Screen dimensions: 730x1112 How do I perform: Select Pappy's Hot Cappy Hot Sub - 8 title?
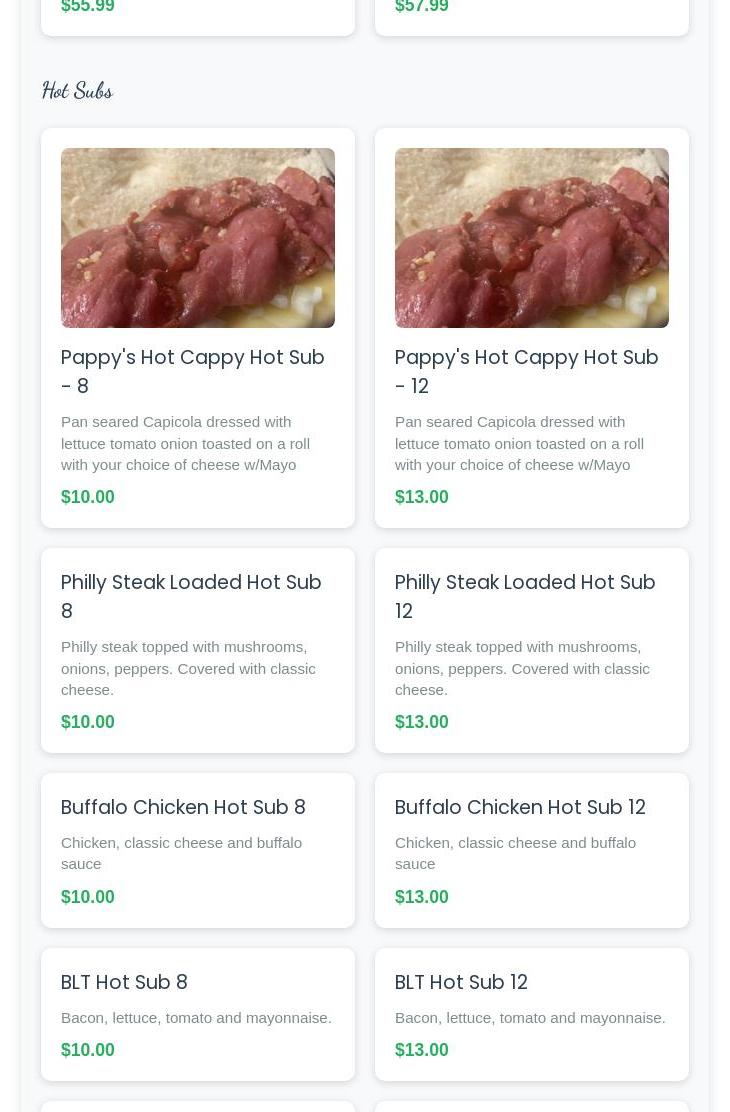[x=193, y=371]
